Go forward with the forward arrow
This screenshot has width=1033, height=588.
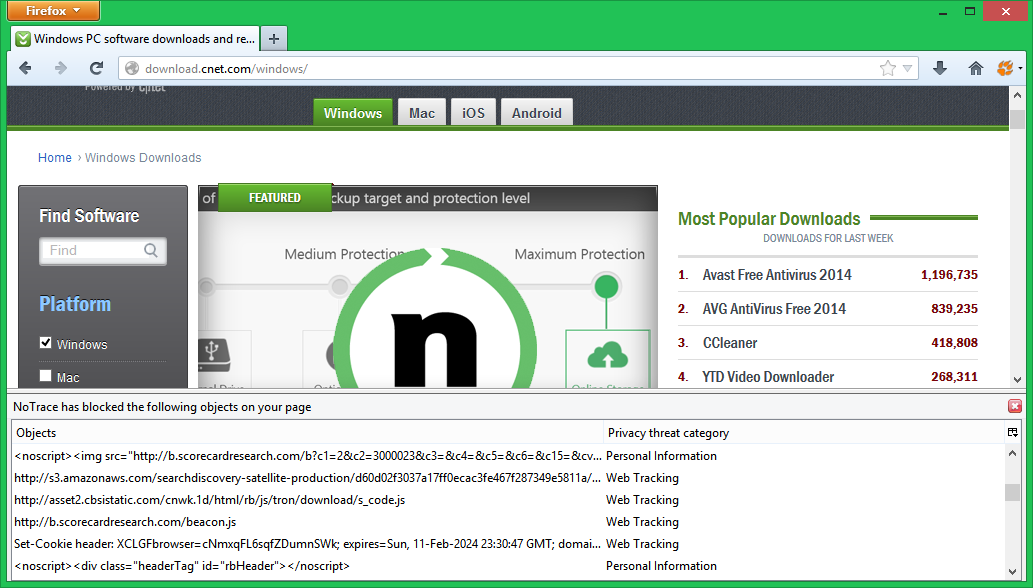[x=61, y=68]
